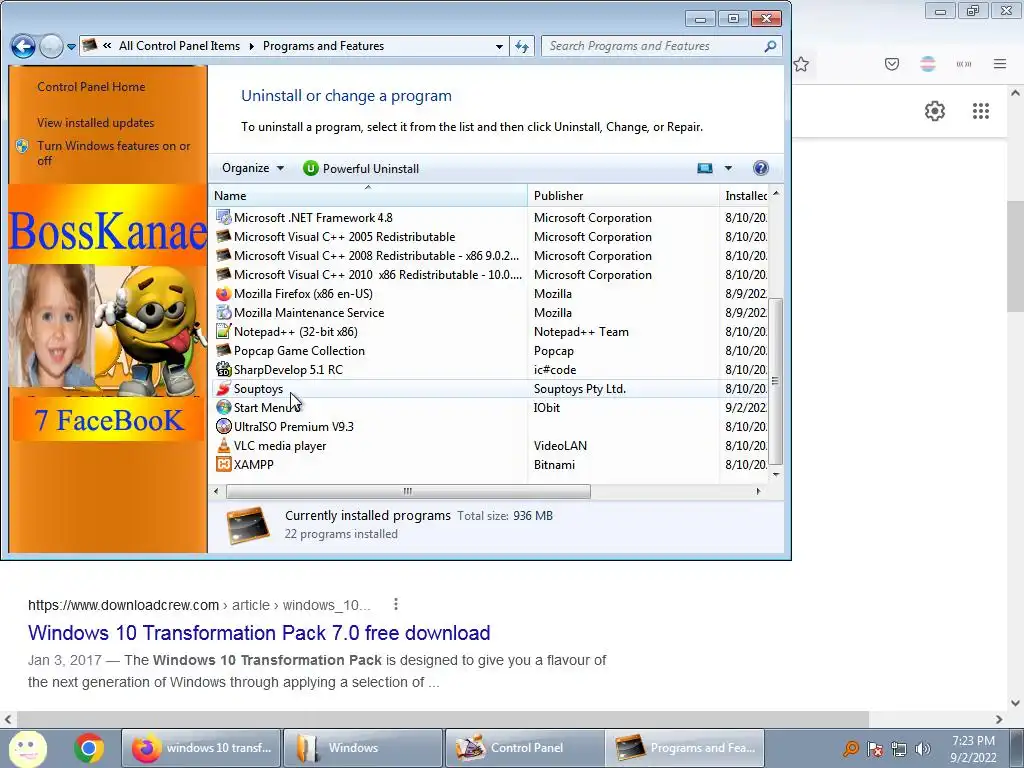Sort by the Installed On column header

click(x=744, y=196)
